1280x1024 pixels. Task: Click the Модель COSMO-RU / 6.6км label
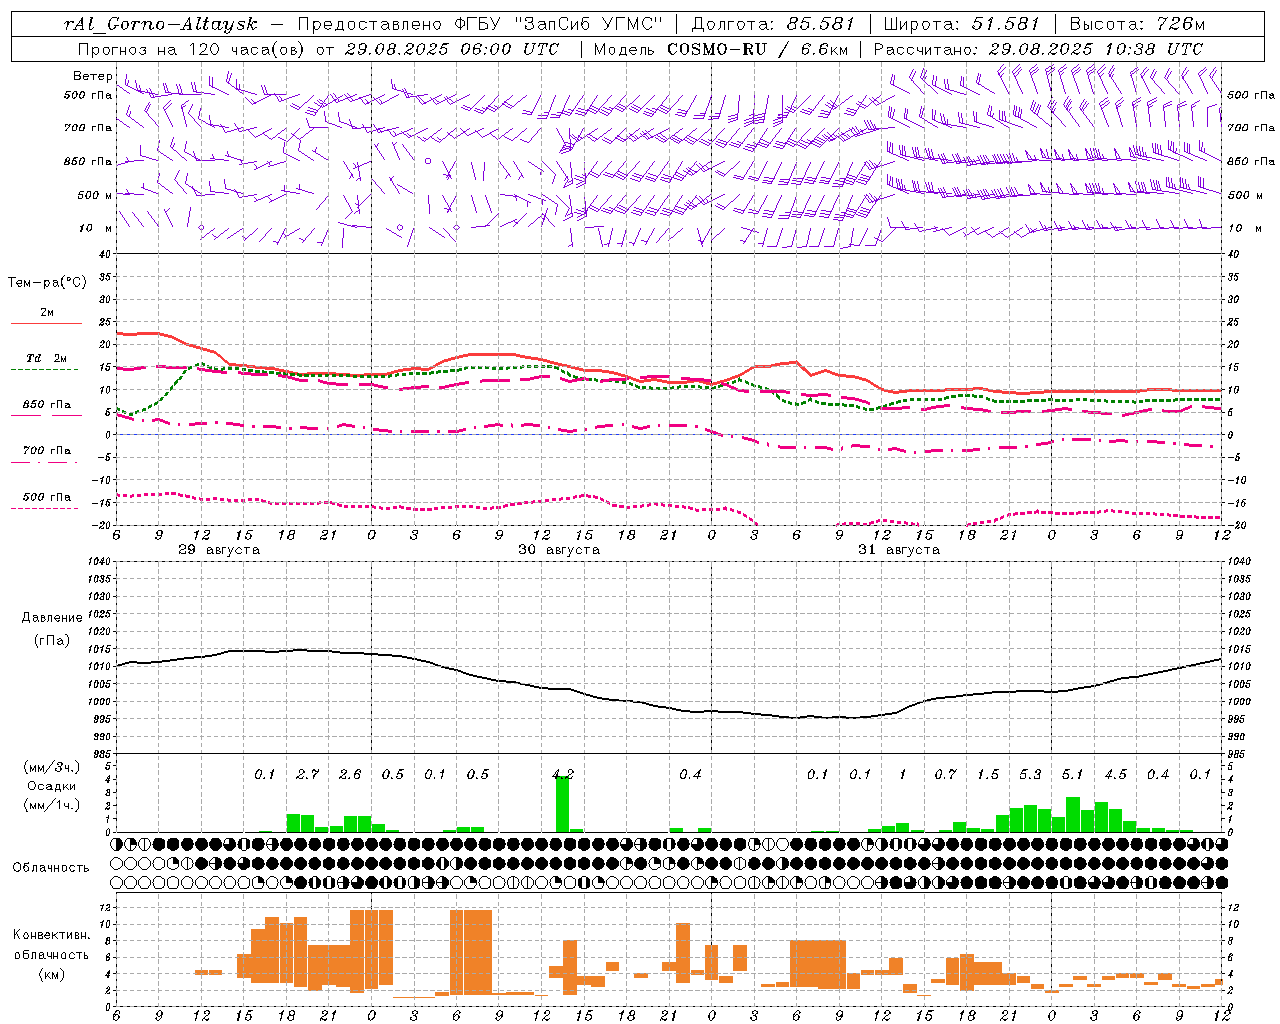tap(721, 49)
